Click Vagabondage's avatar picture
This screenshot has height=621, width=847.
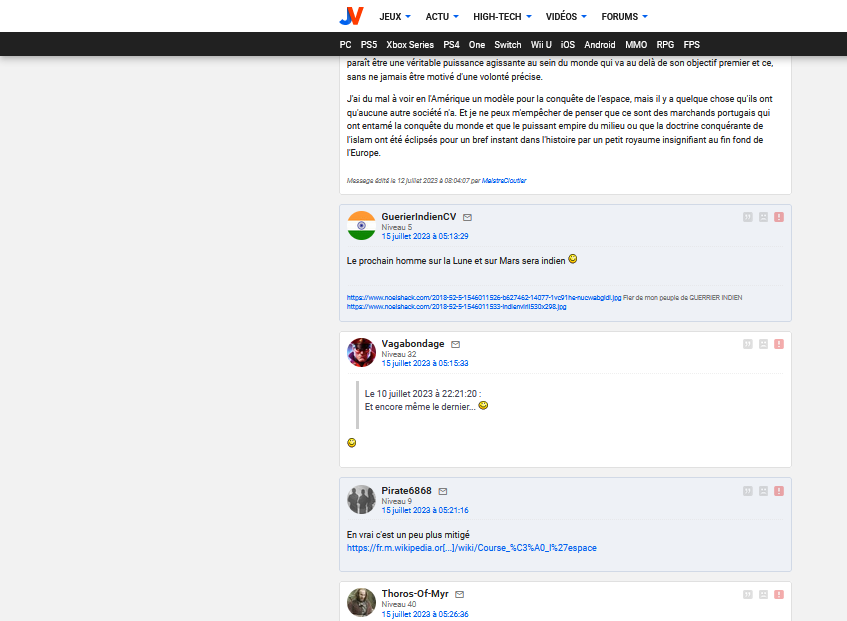361,352
